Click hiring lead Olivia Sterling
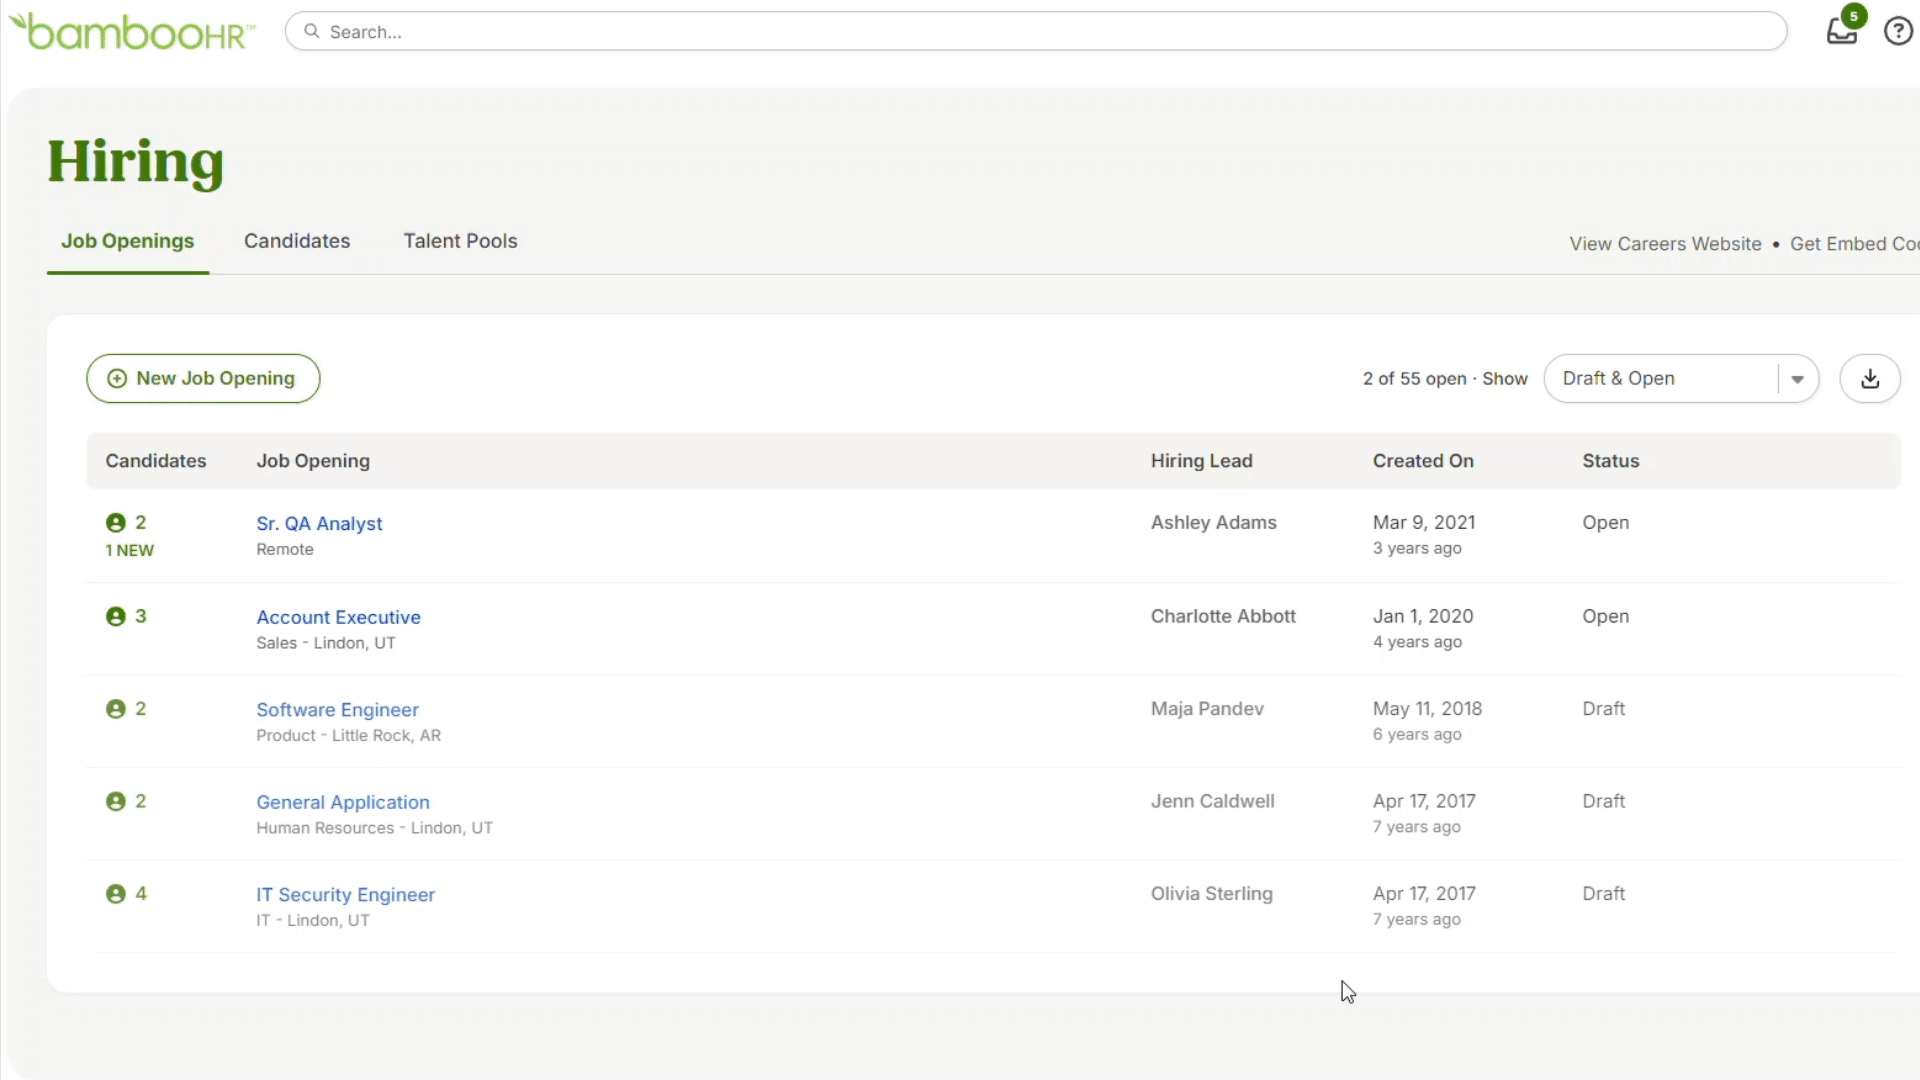Screen dimensions: 1920x1080 [1211, 894]
